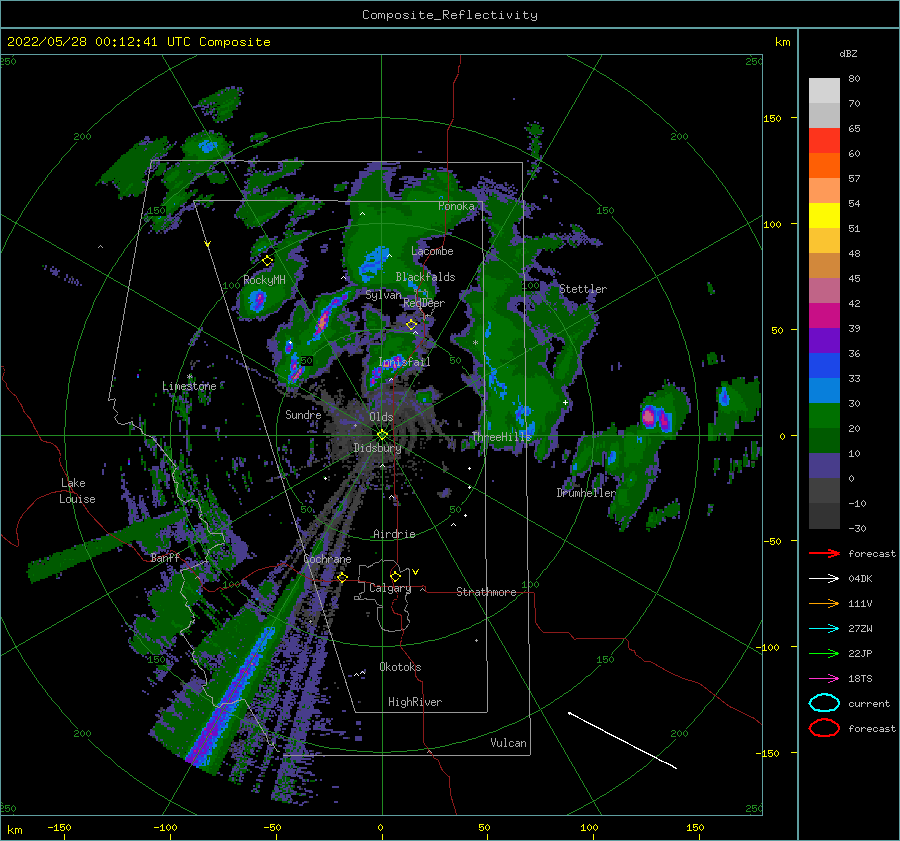
Task: Click the 04DK legend text
Action: pos(860,579)
